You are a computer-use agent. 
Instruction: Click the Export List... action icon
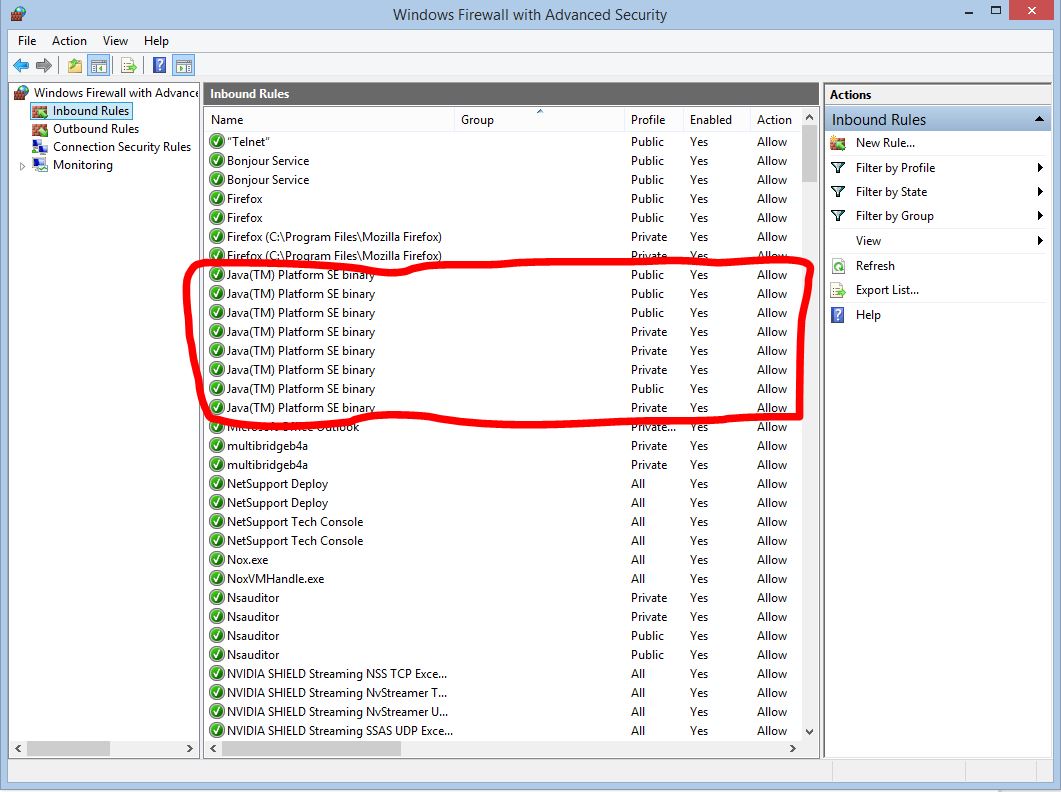click(x=839, y=290)
